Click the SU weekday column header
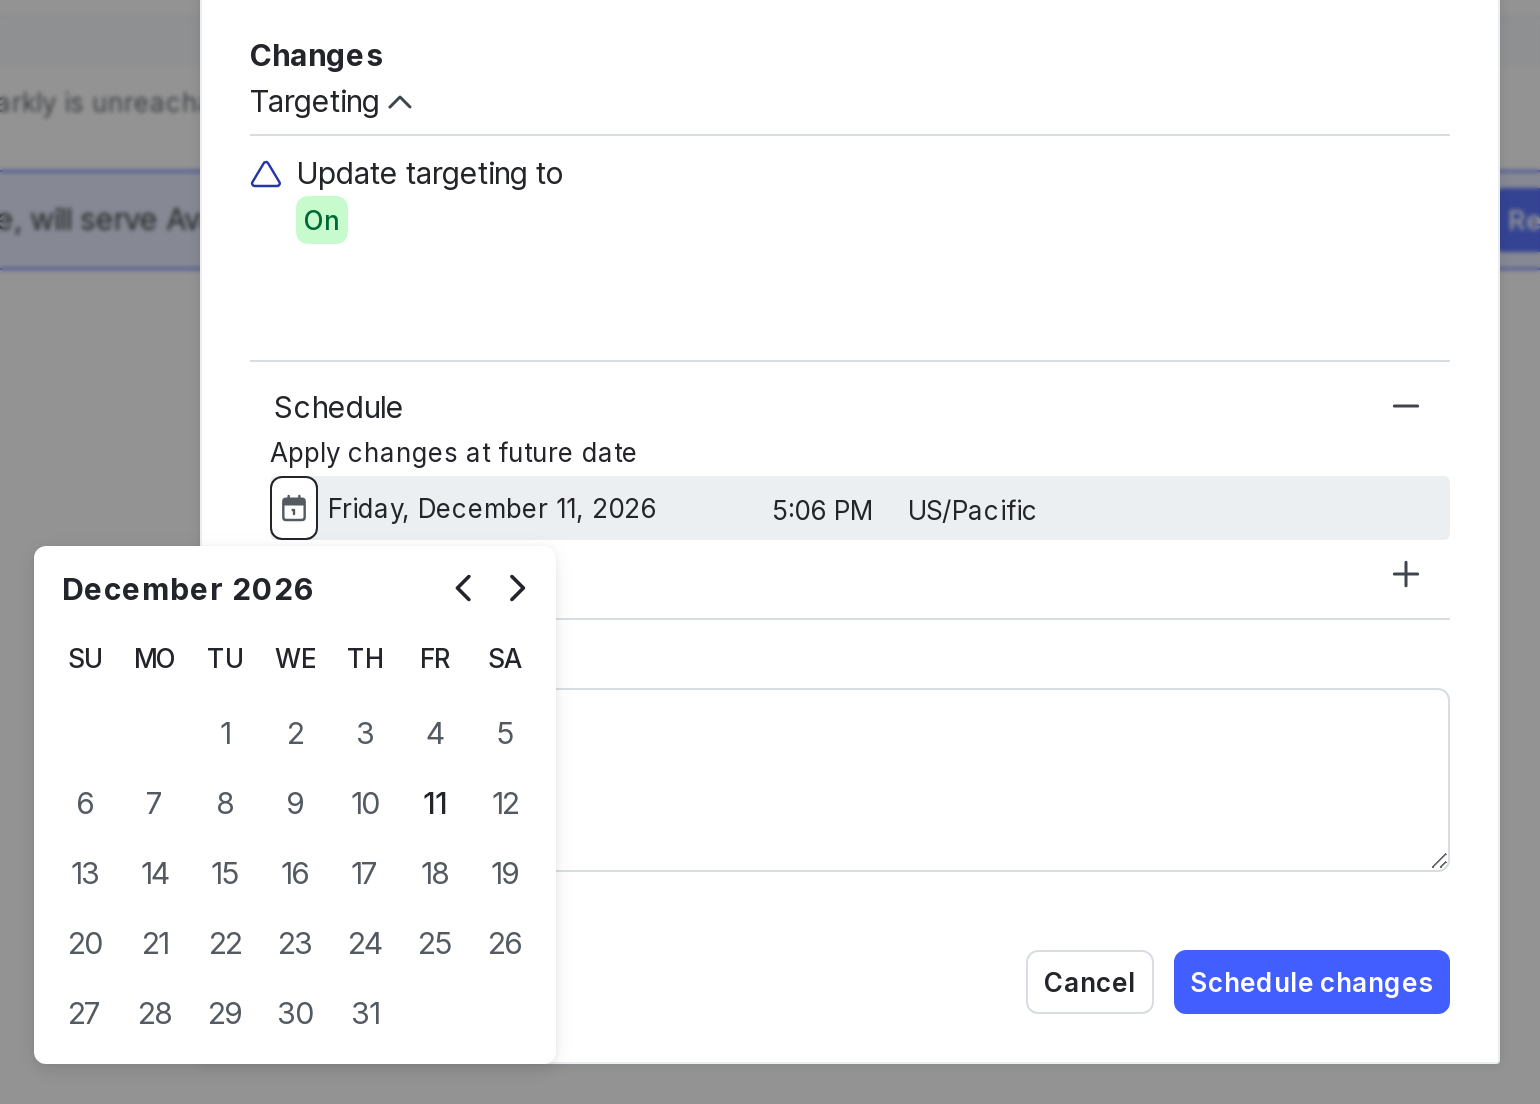Screen dimensions: 1540x1104 coord(86,659)
